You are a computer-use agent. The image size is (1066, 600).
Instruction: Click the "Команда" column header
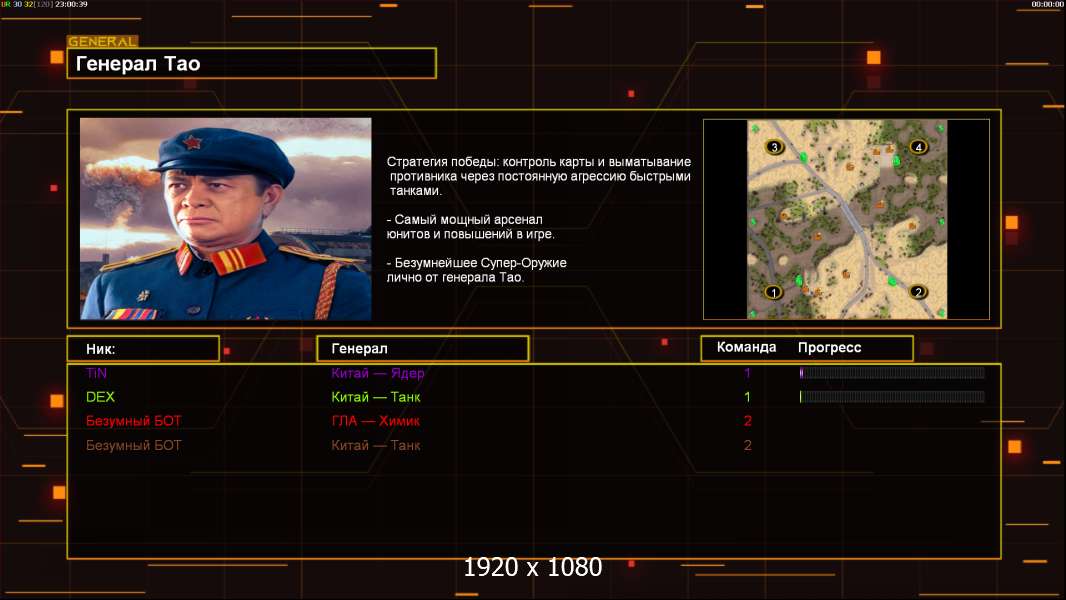click(746, 348)
